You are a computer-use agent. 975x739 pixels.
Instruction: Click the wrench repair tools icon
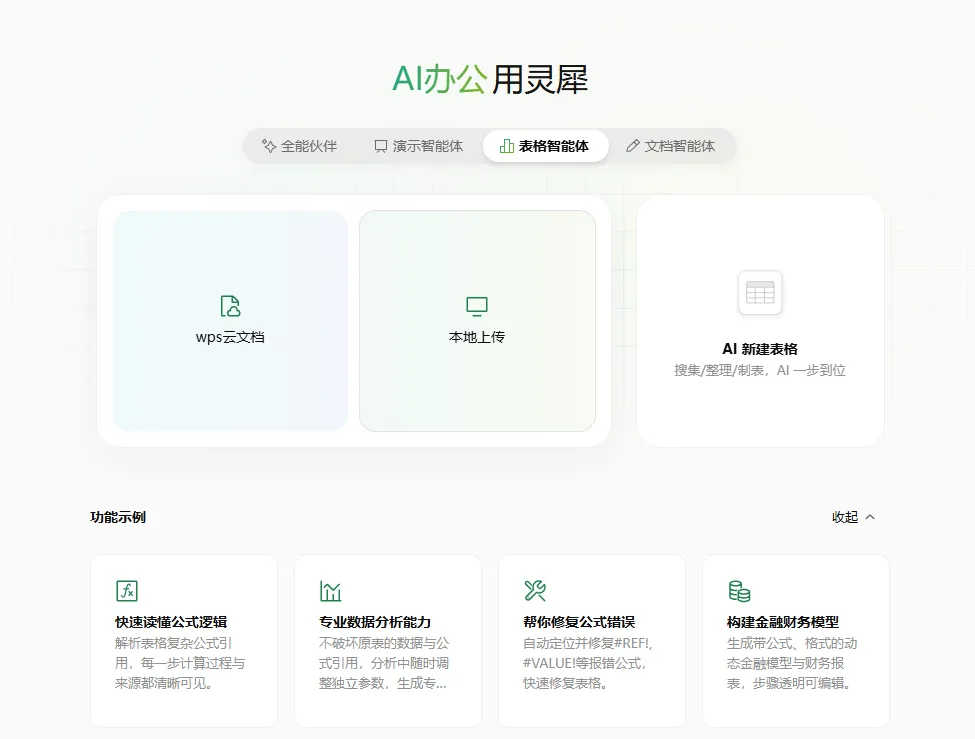535,590
